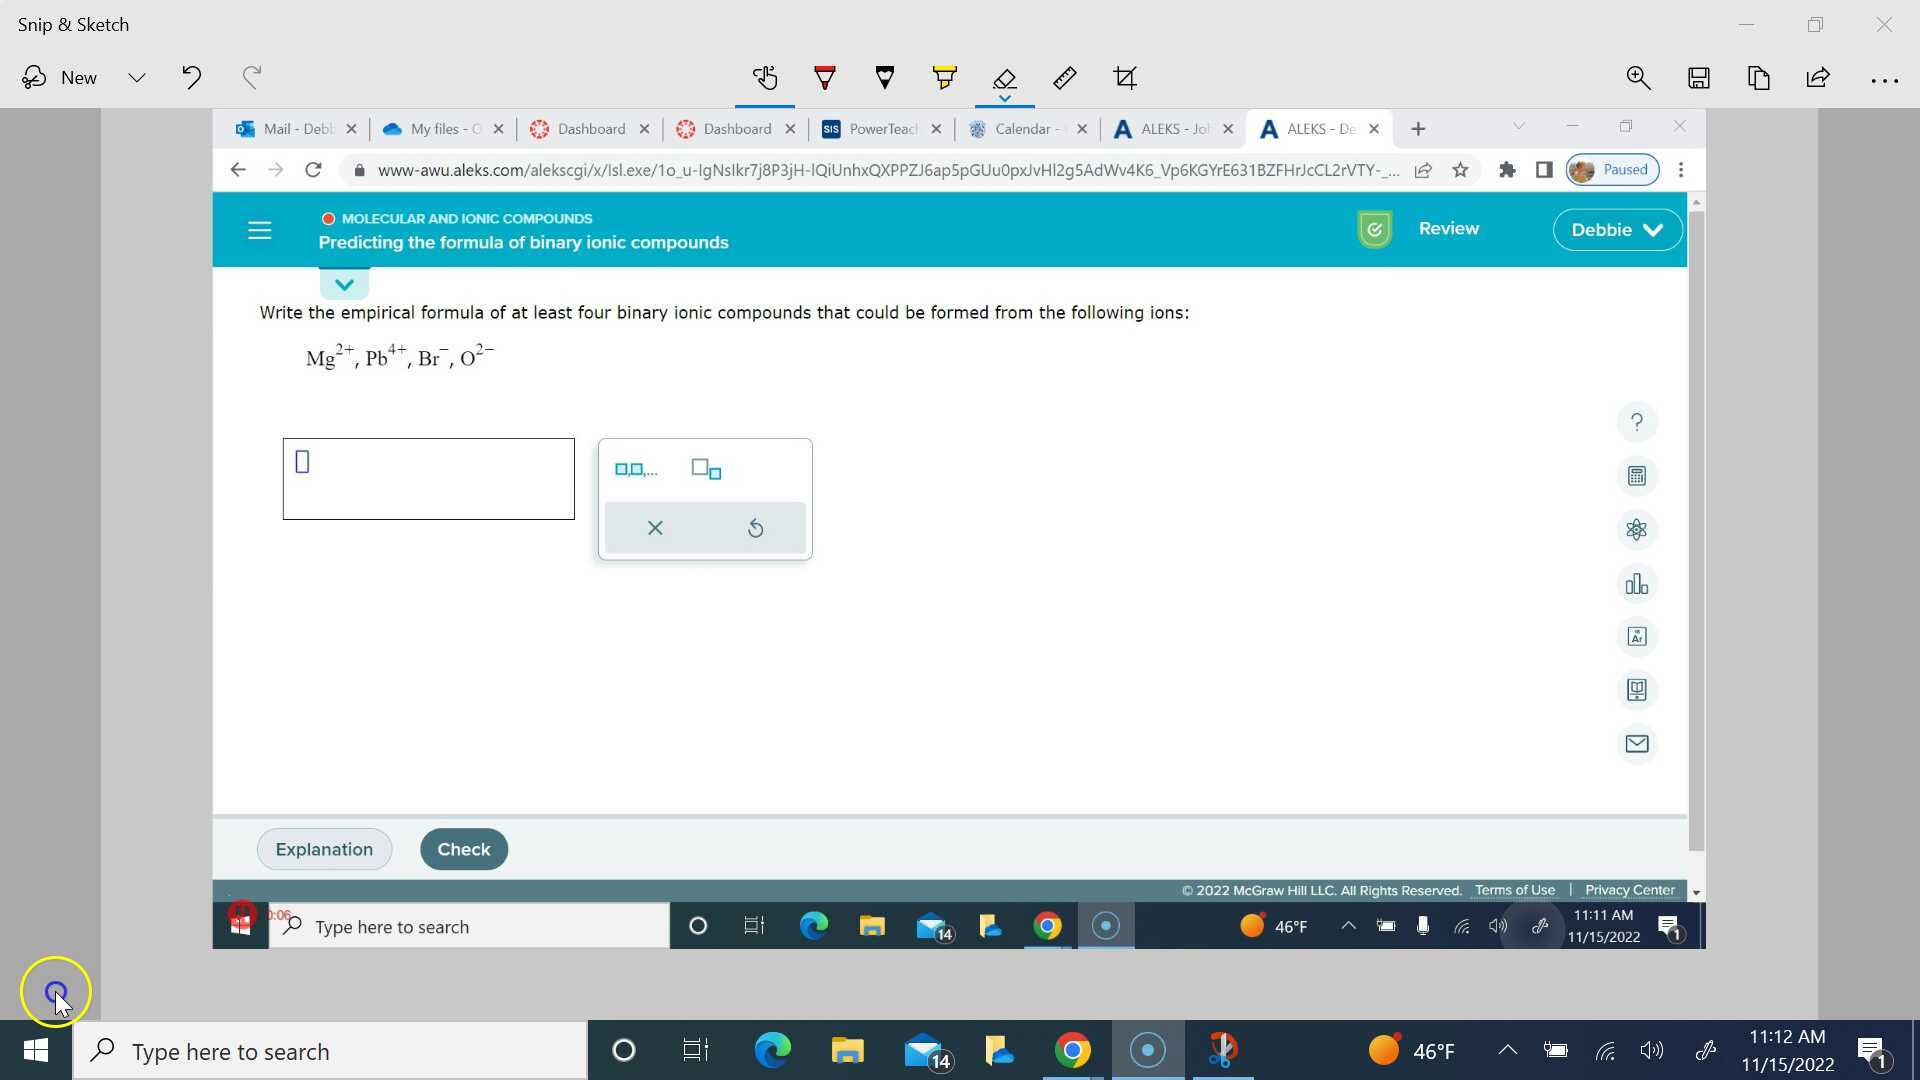Select the red ballpoint pen tool
The width and height of the screenshot is (1920, 1080).
point(824,77)
